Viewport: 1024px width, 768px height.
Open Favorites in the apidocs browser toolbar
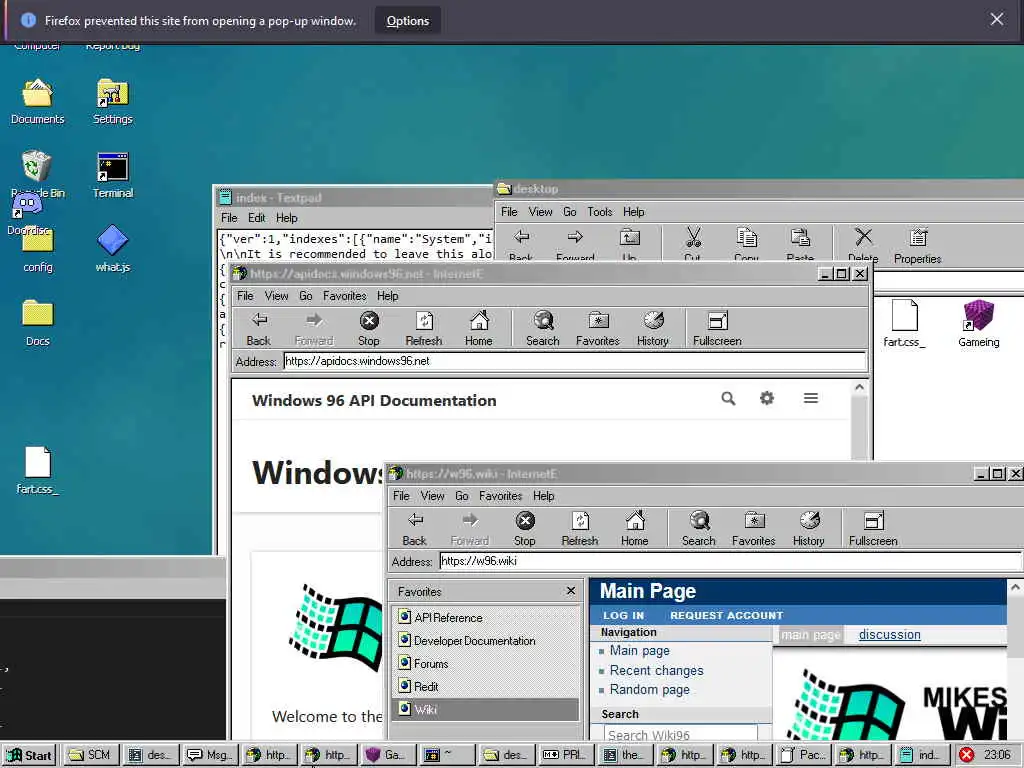coord(598,328)
